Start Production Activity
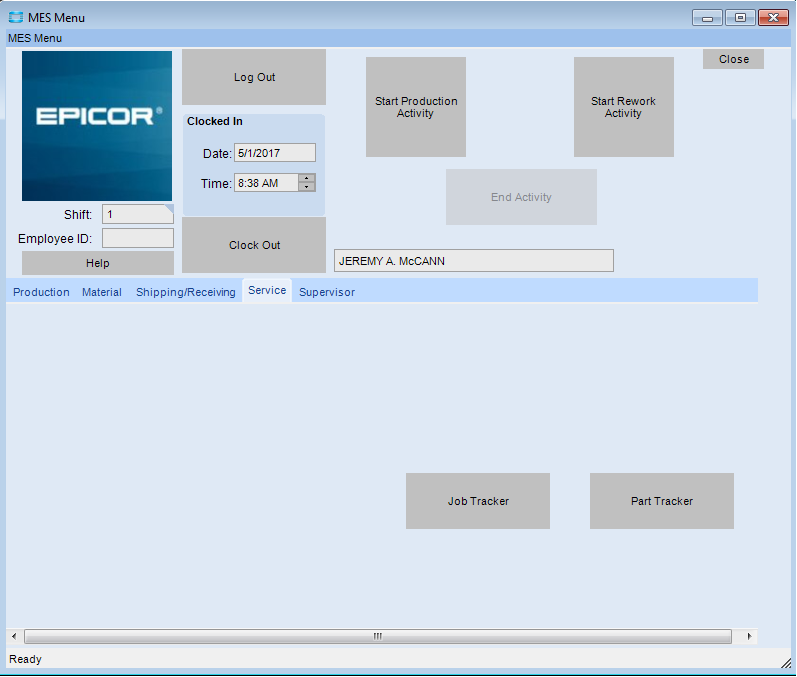 [416, 107]
